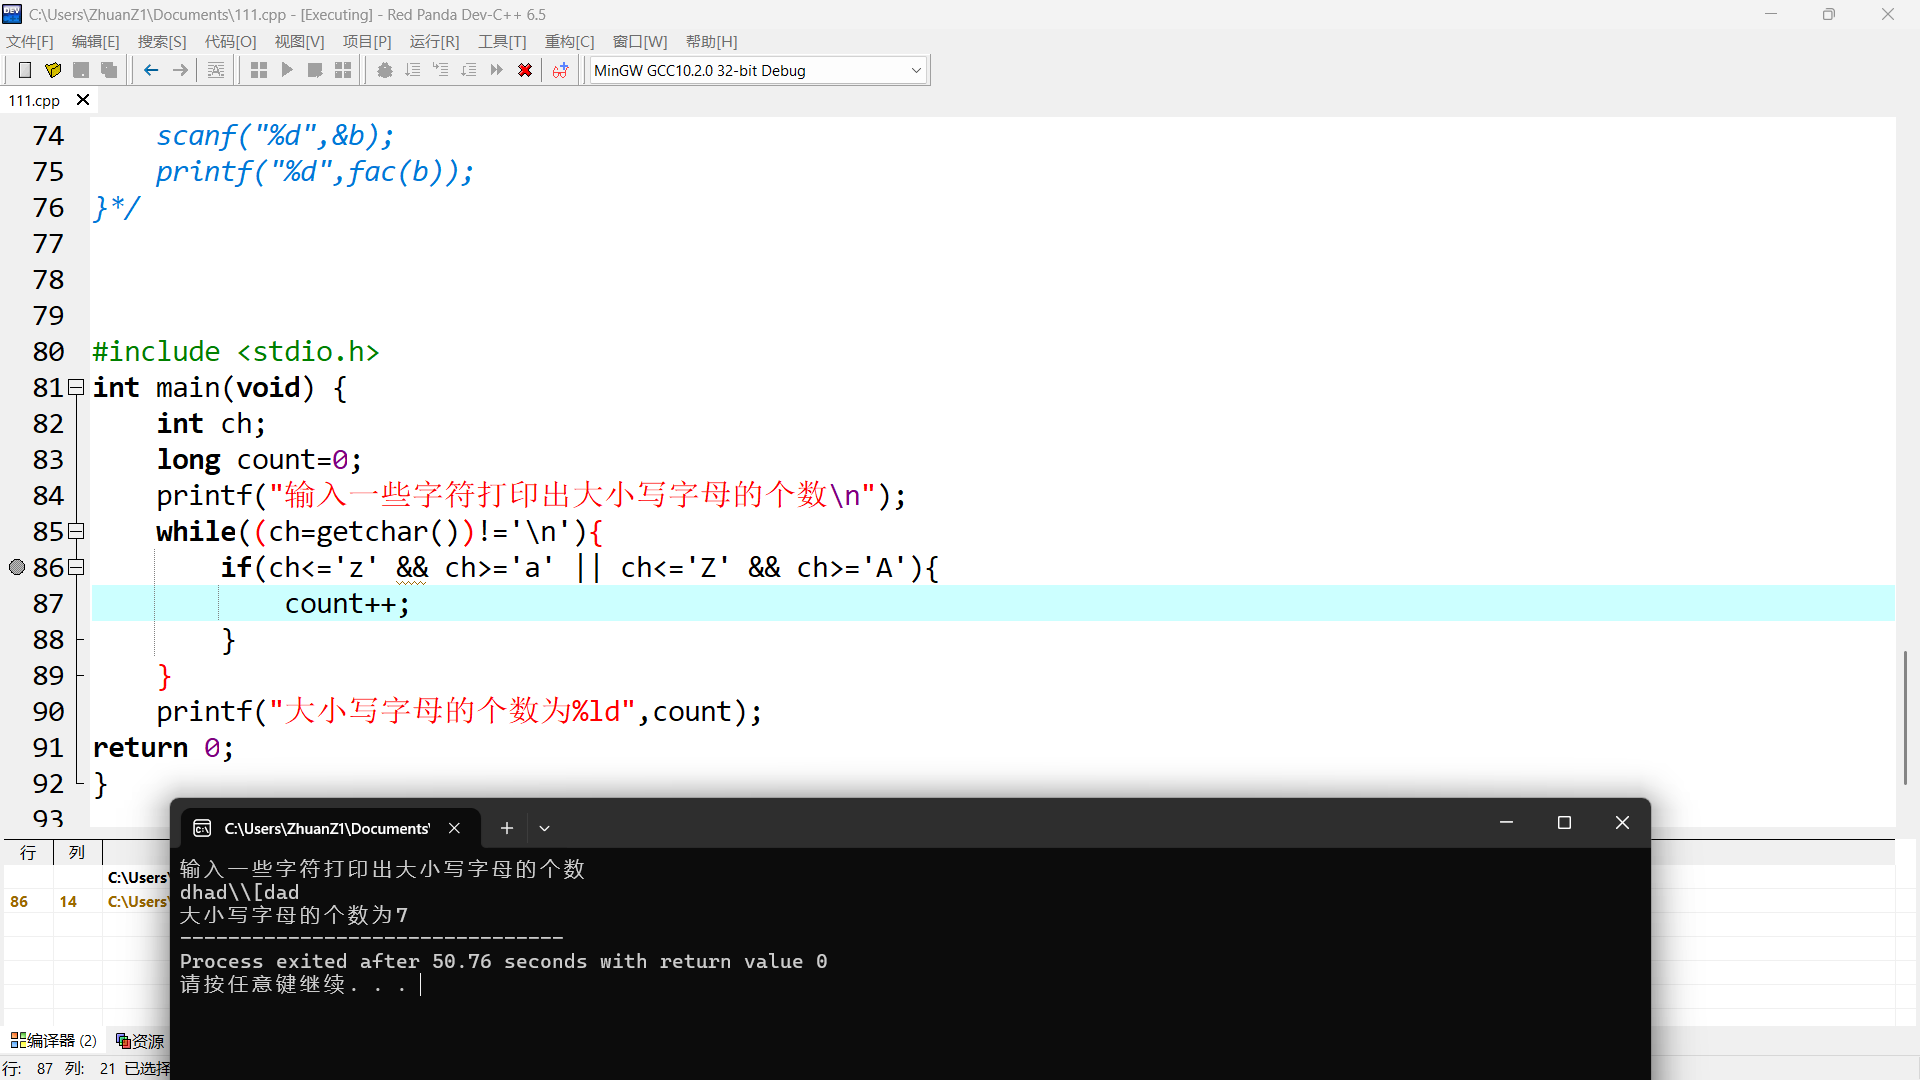
Task: Close the 111.cpp editor tab
Action: (83, 100)
